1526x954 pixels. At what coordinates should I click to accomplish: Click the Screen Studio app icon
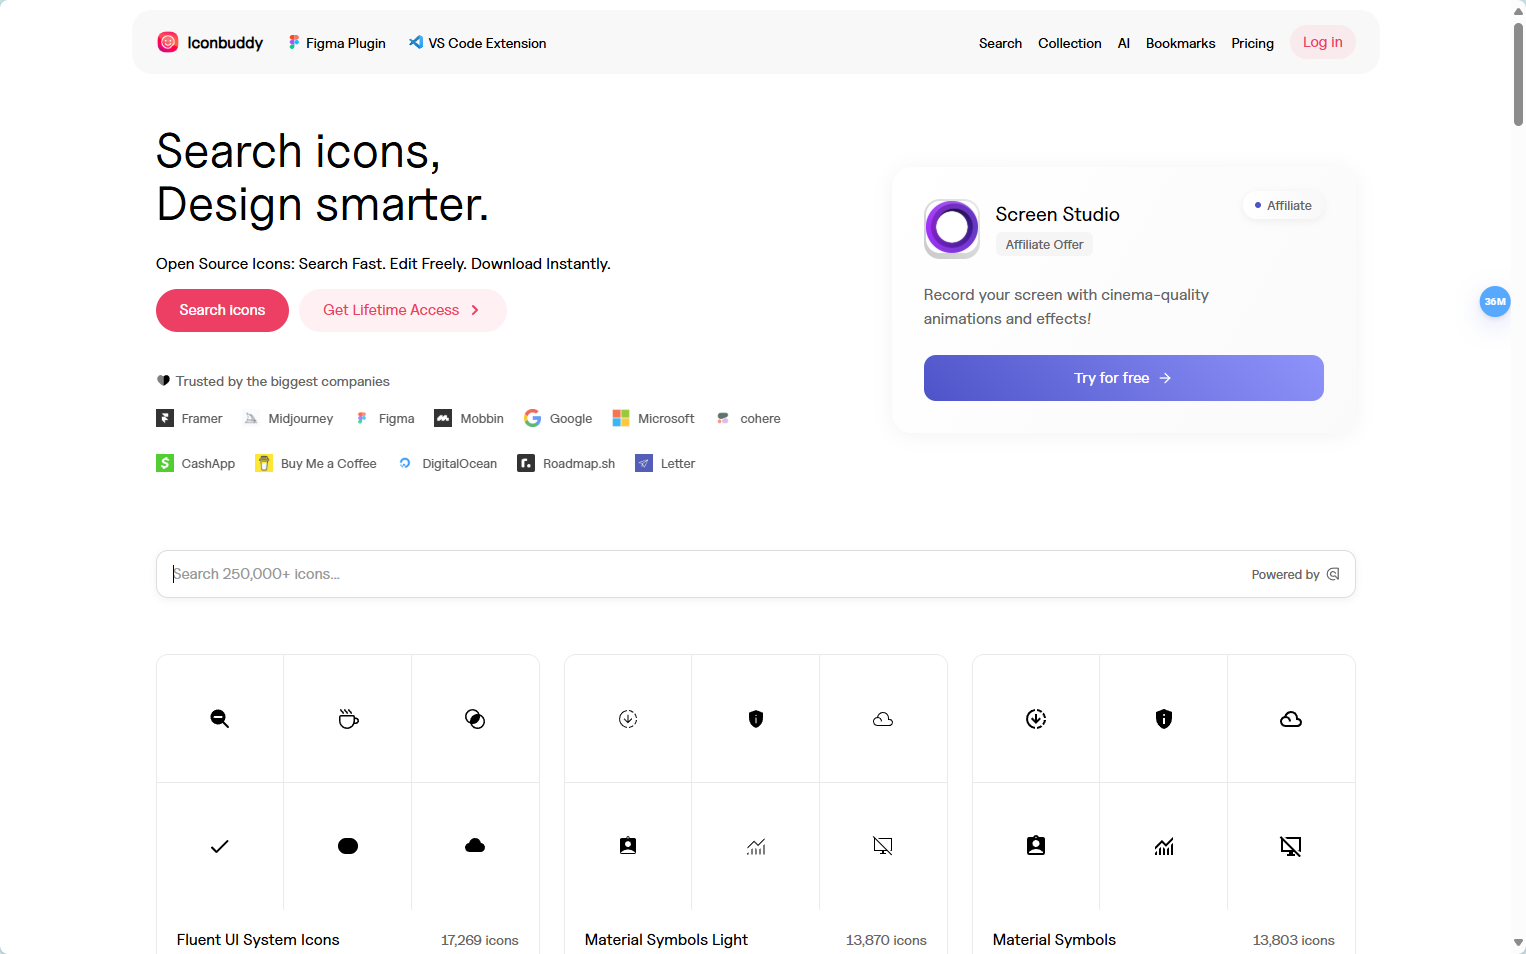952,228
